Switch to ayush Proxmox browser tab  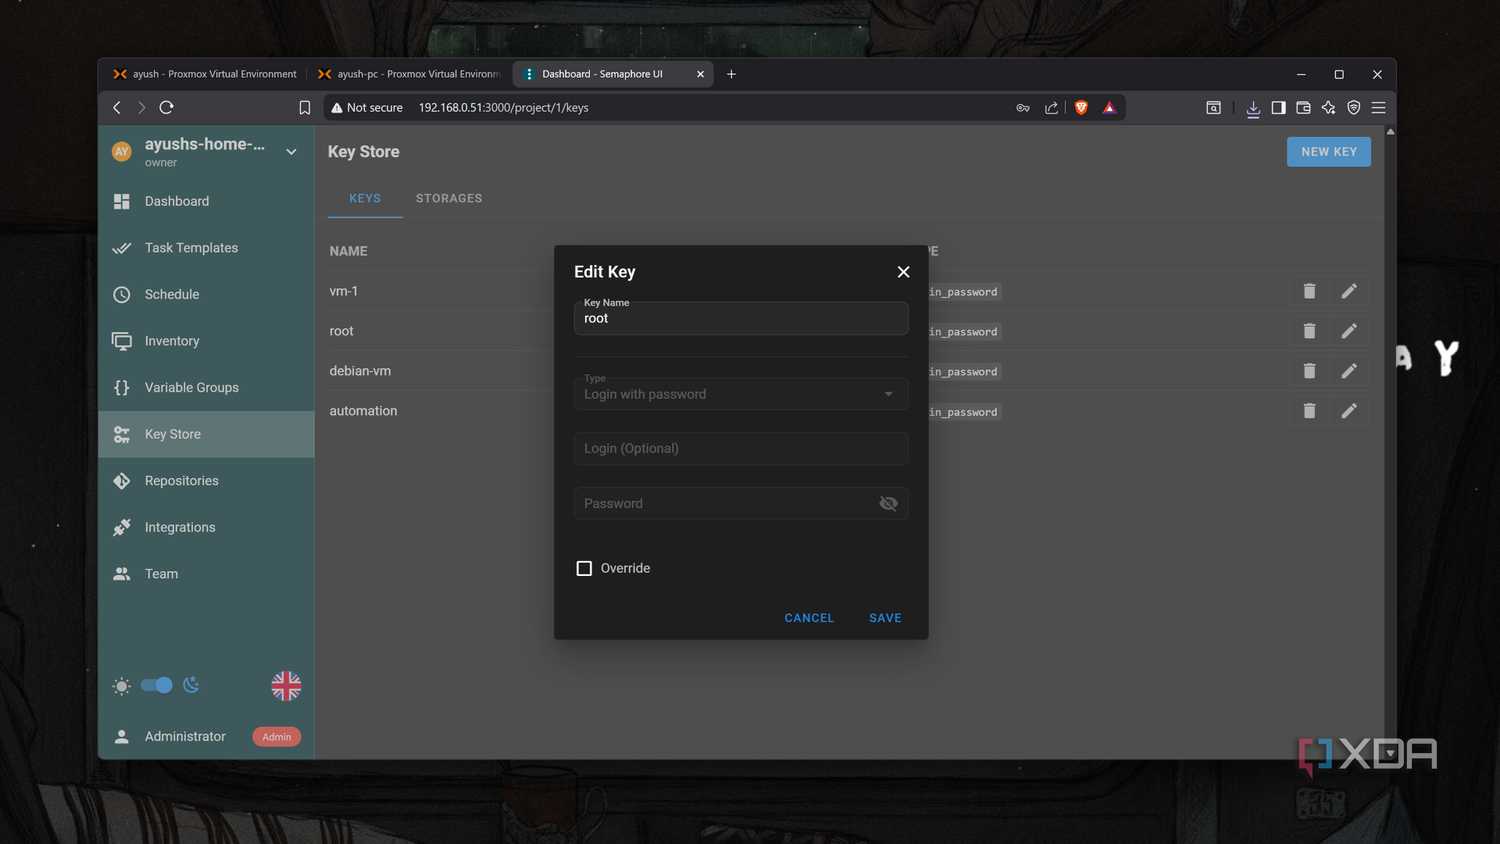pyautogui.click(x=206, y=74)
